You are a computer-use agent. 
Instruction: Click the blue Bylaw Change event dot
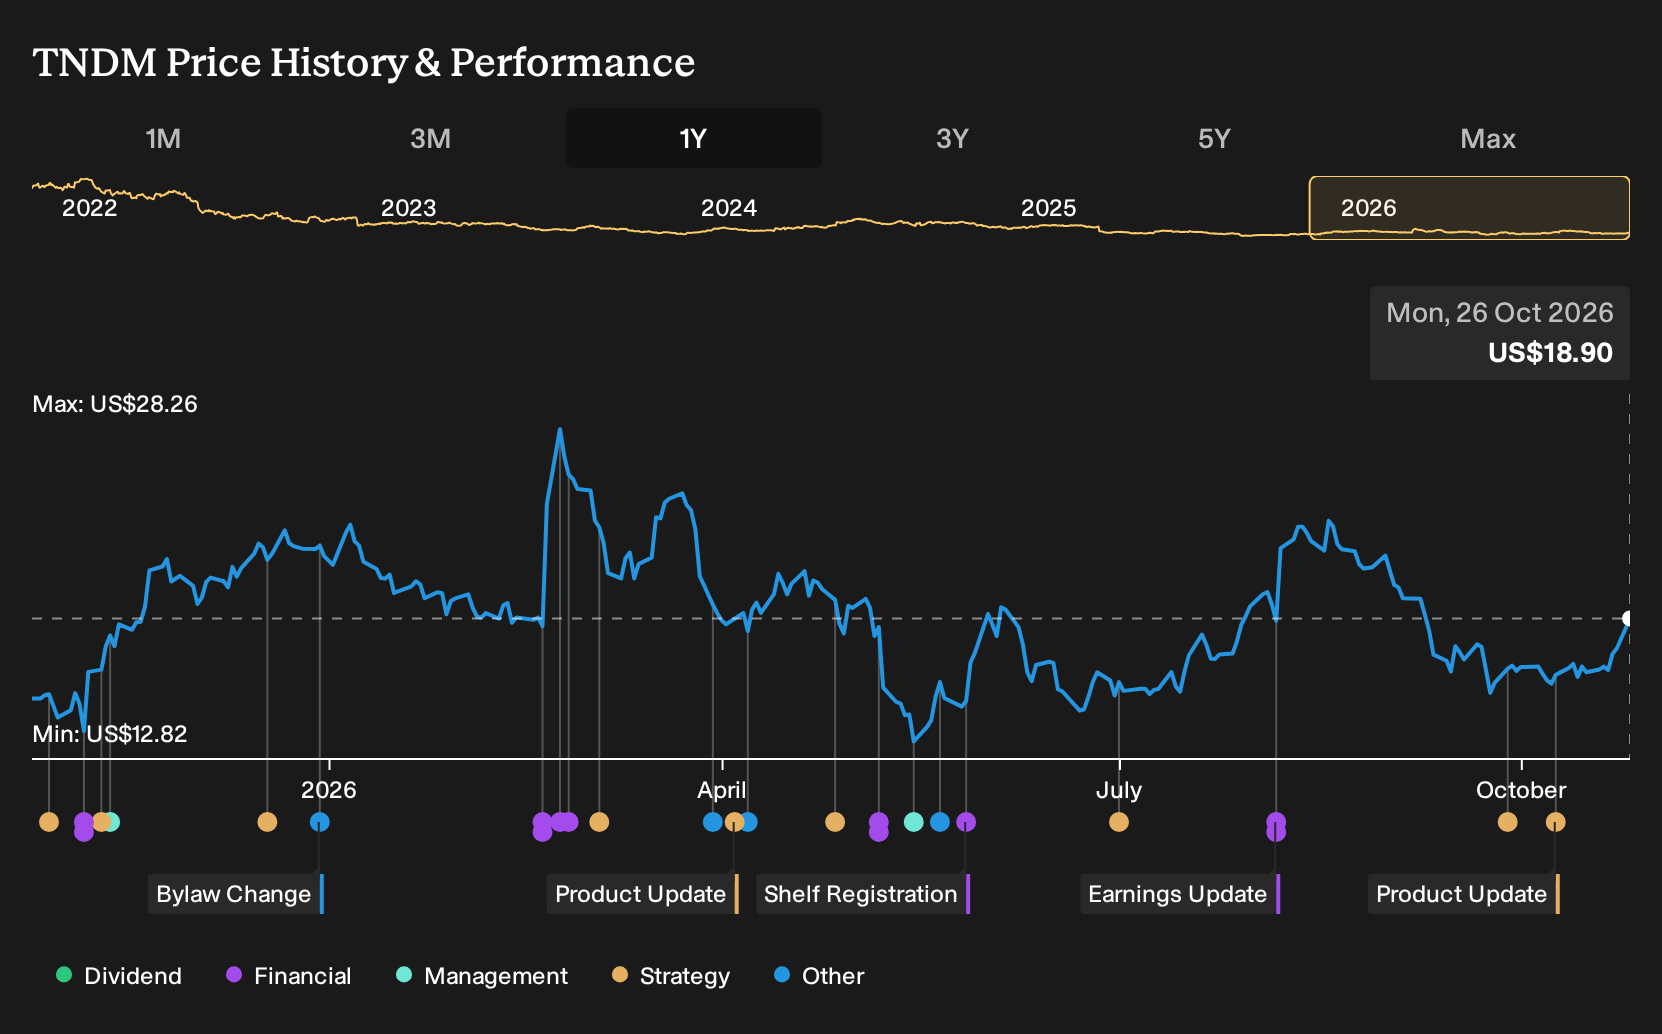coord(319,822)
